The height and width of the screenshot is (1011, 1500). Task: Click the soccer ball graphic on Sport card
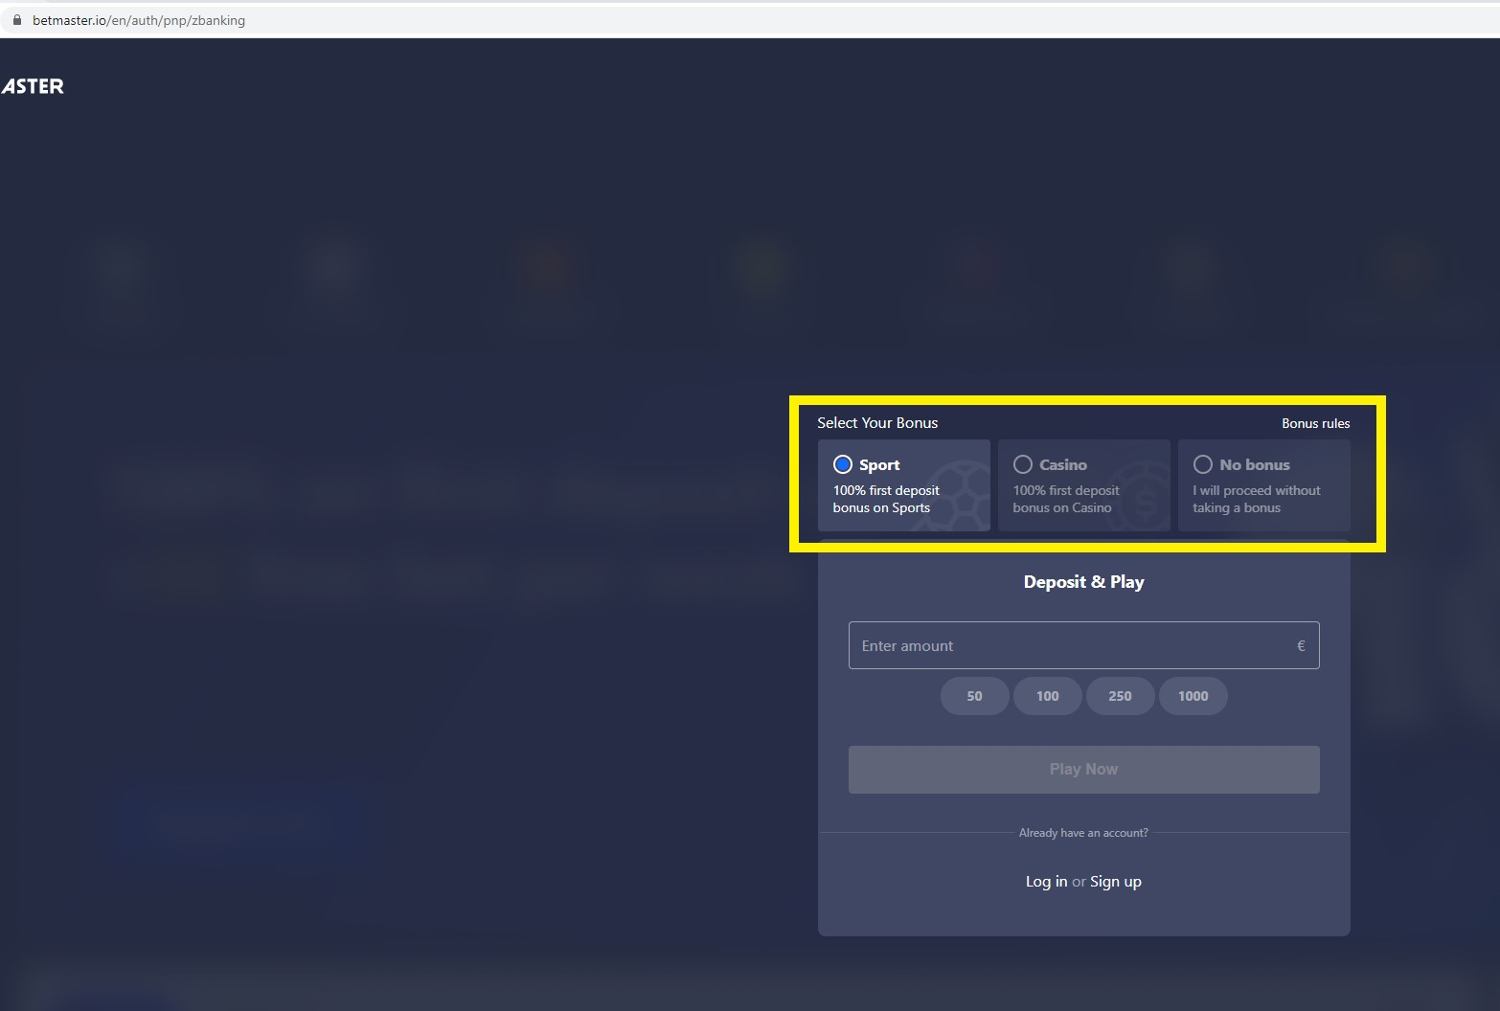point(957,495)
